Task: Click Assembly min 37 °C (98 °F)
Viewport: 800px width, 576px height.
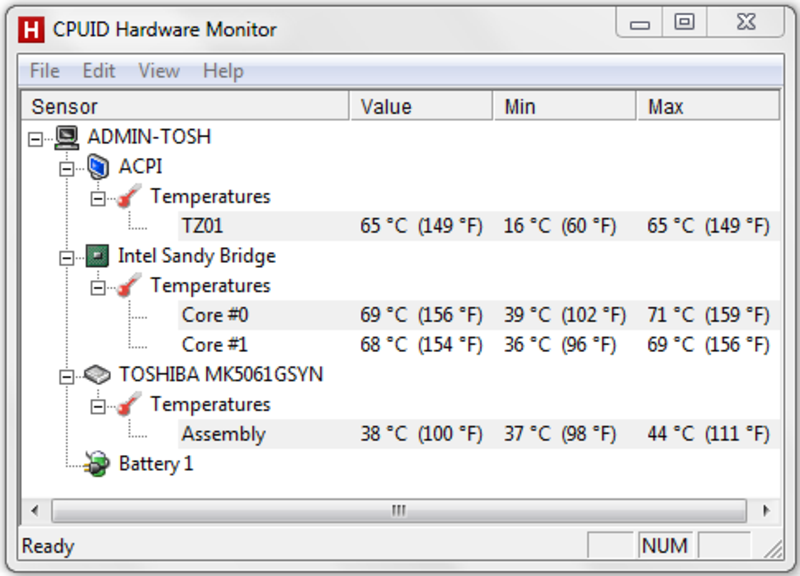Action: click(x=560, y=434)
